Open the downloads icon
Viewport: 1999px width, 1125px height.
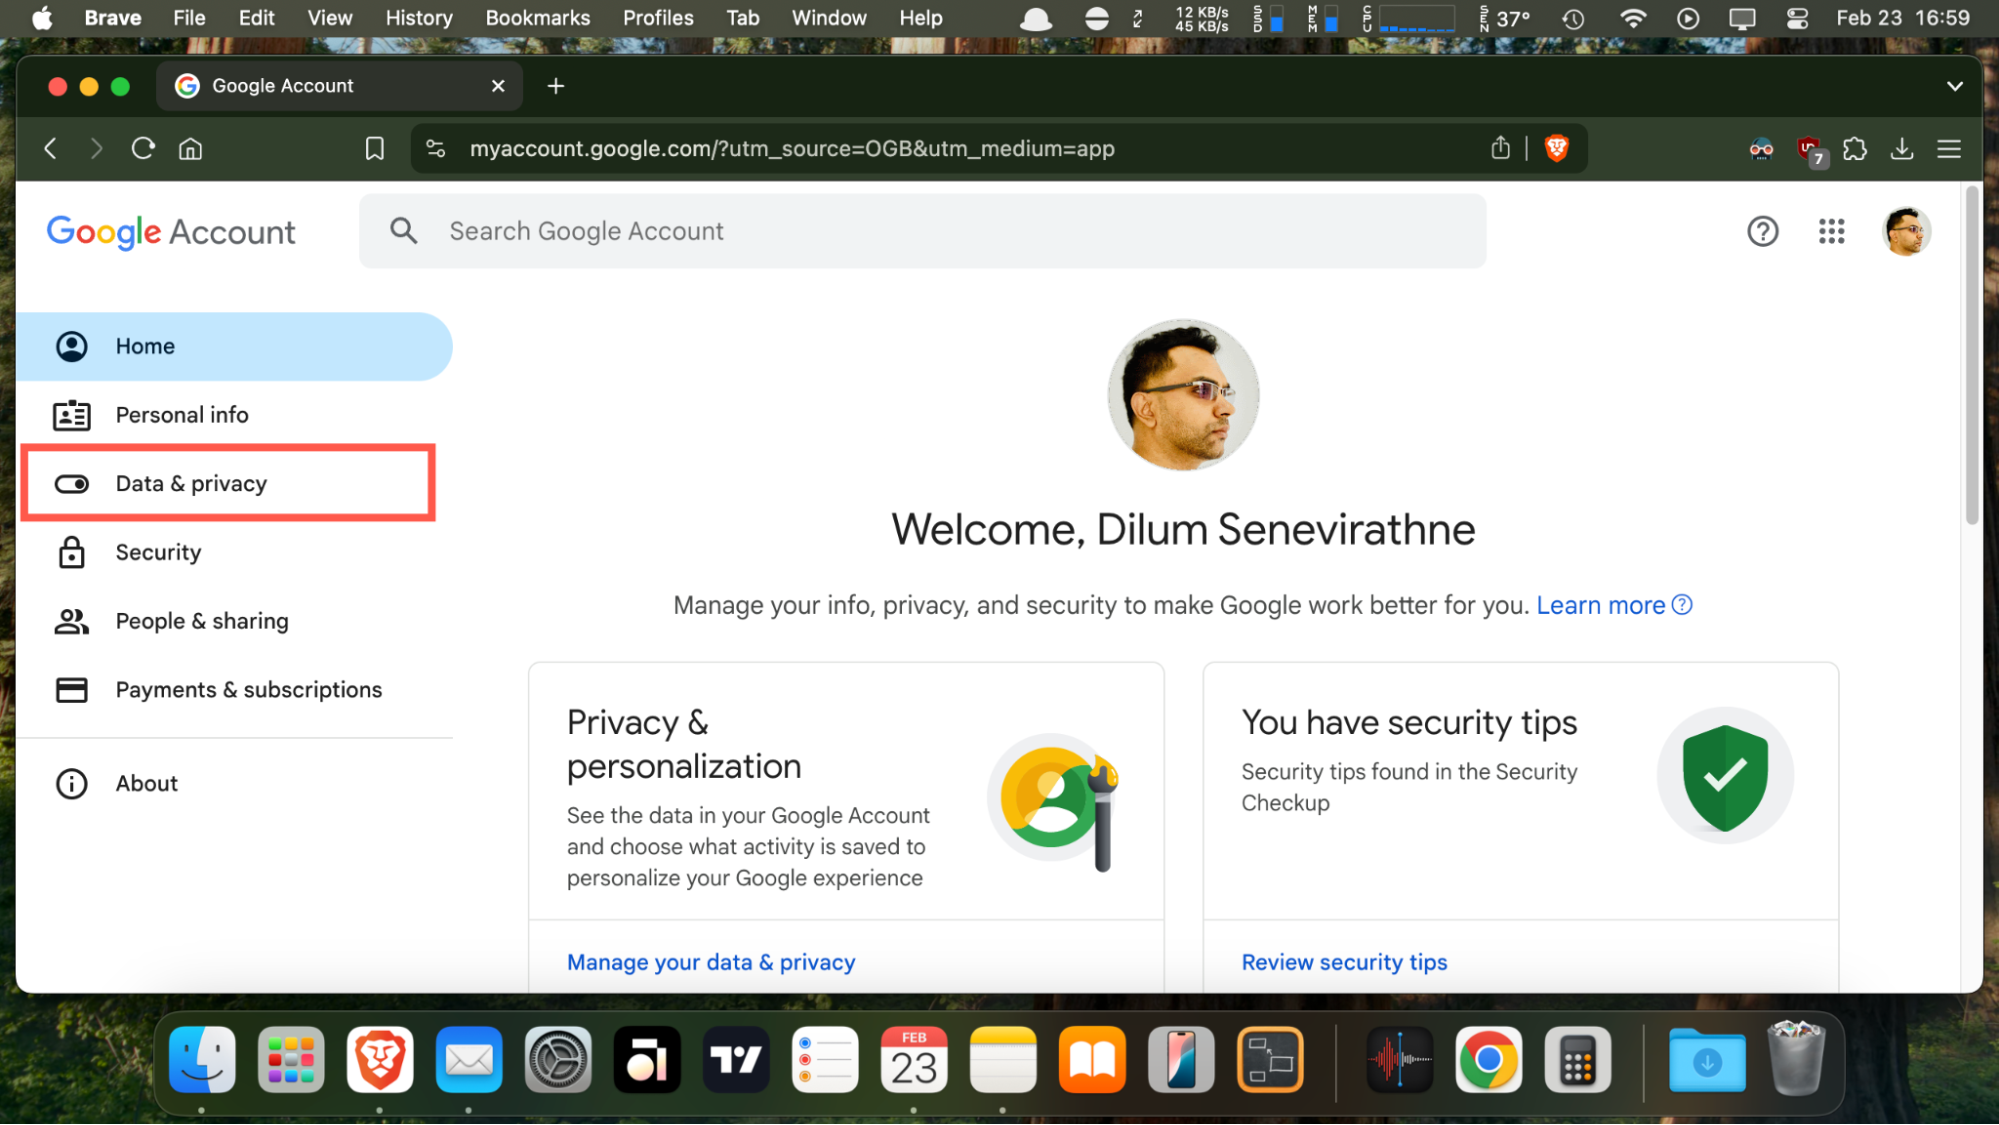tap(1902, 149)
